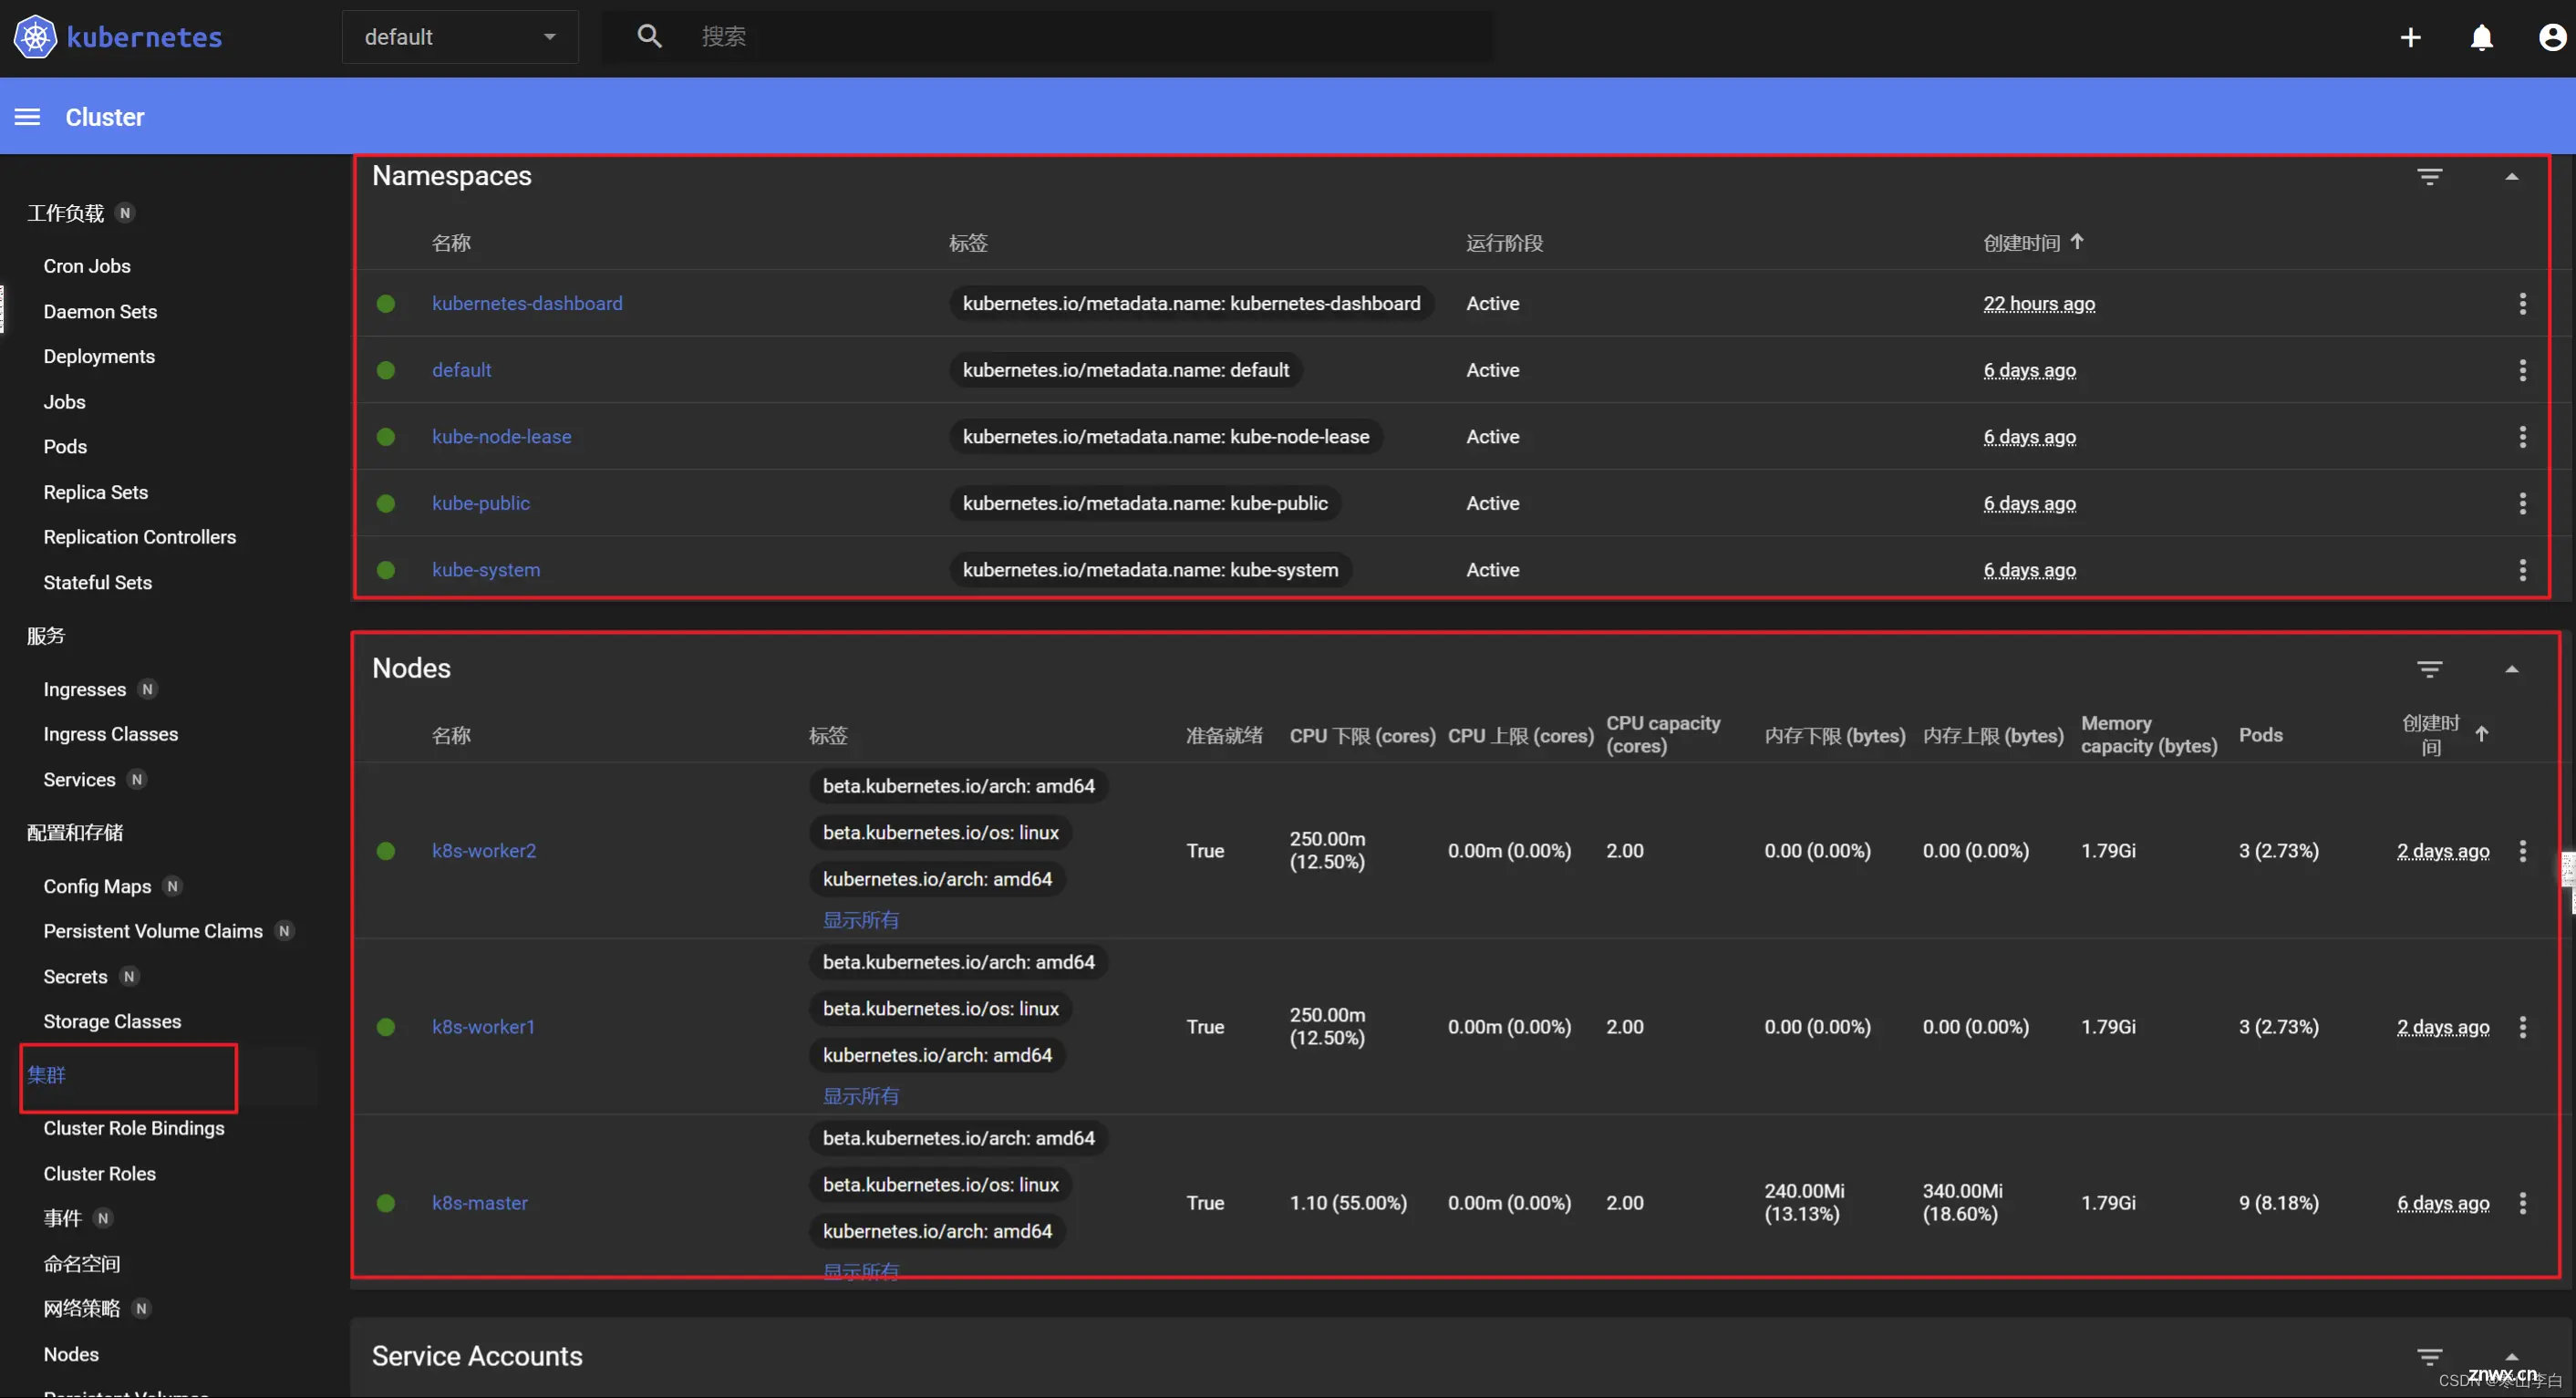The image size is (2576, 1398).
Task: Open default namespace link
Action: 461,370
